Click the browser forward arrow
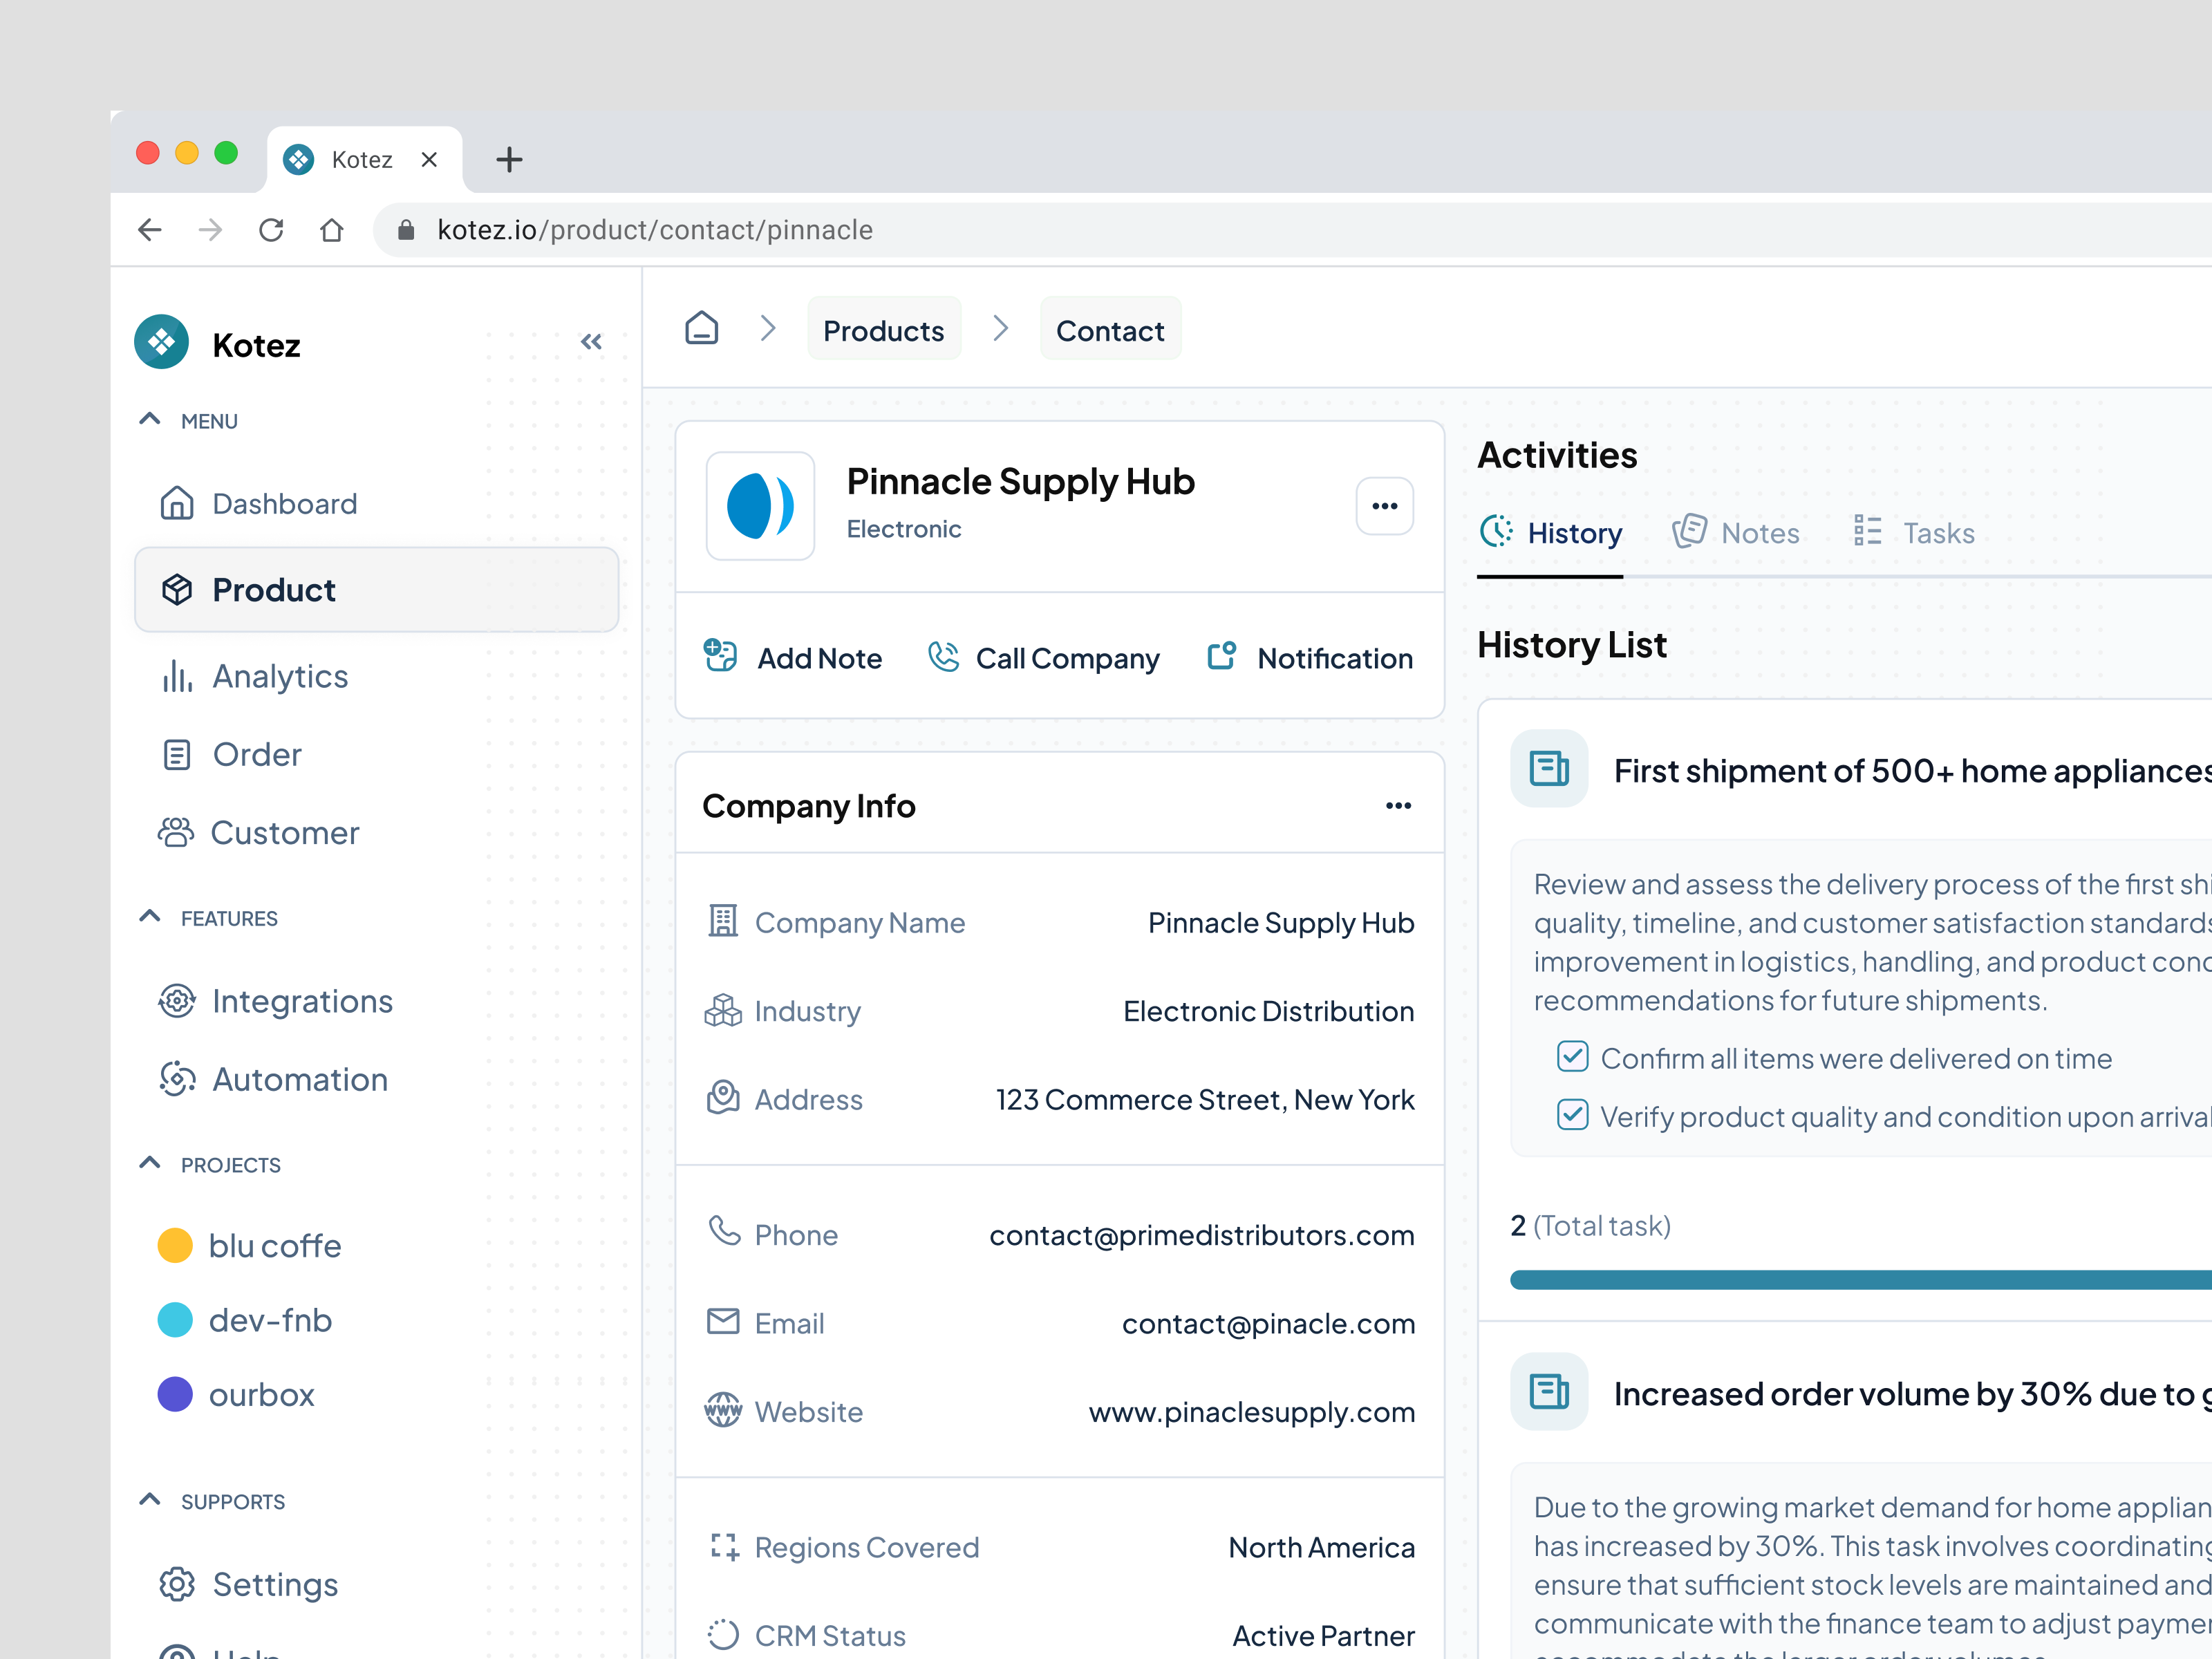The width and height of the screenshot is (2212, 1659). pyautogui.click(x=210, y=230)
